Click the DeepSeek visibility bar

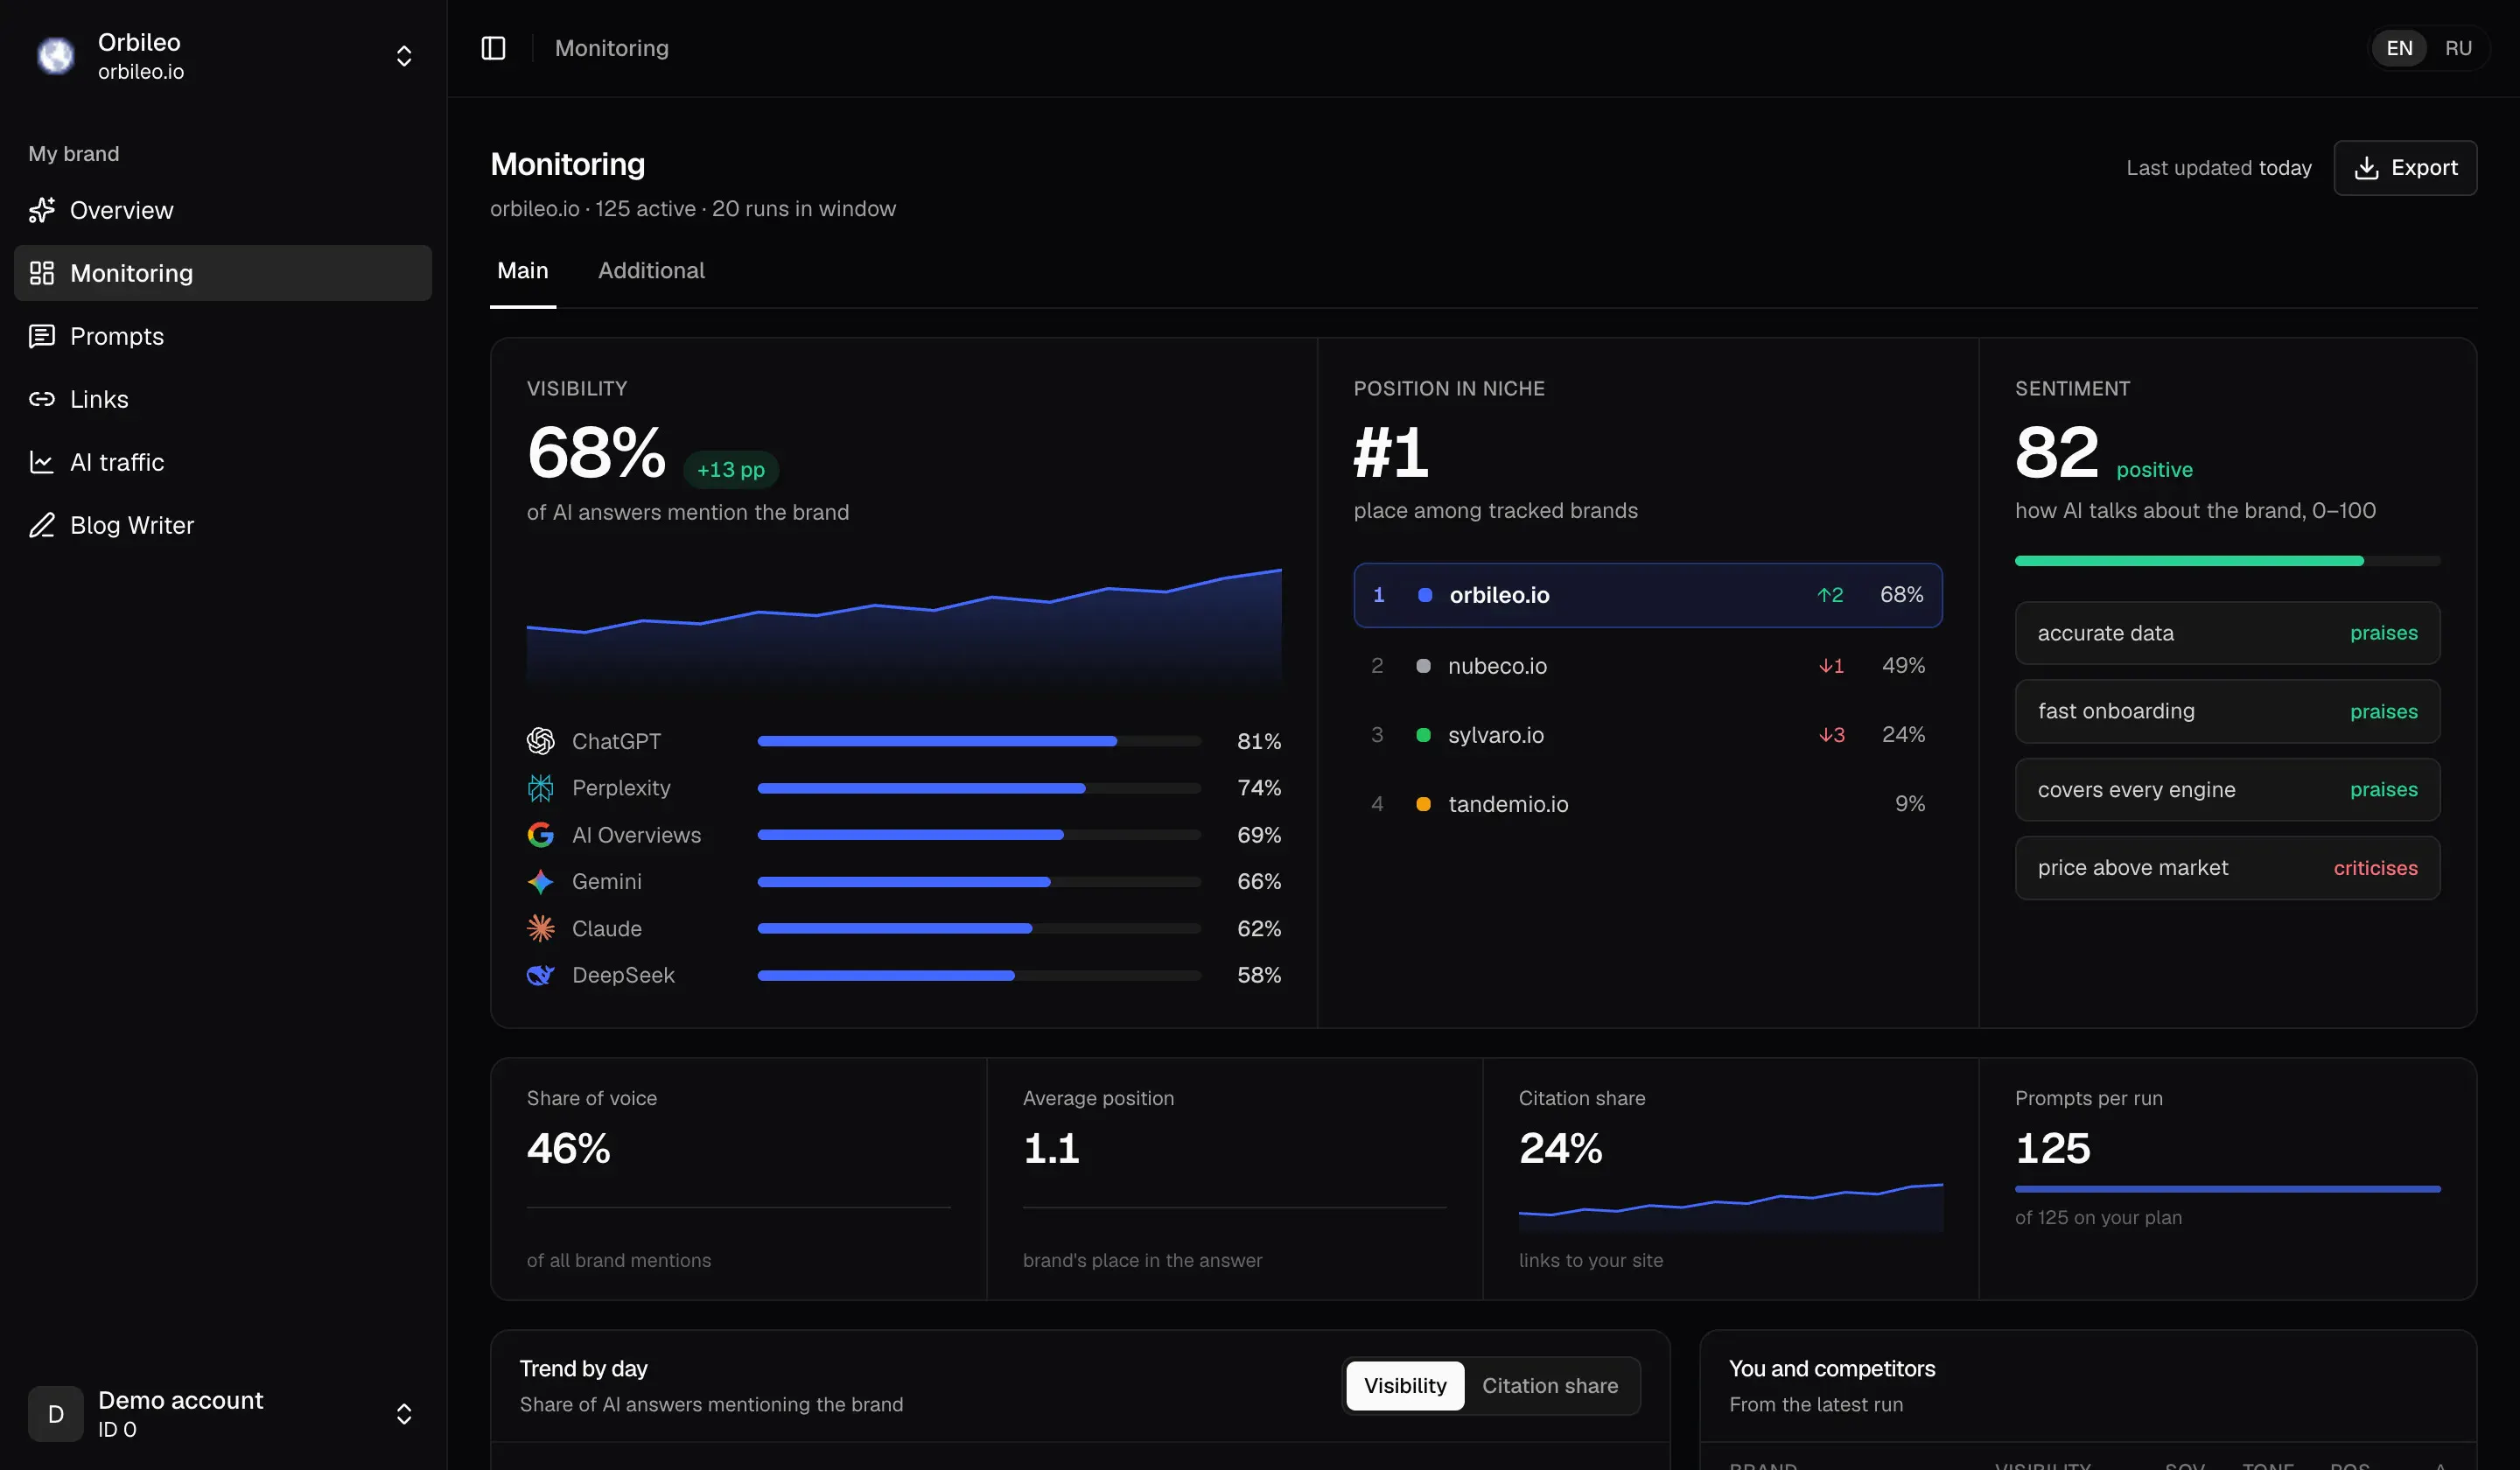click(979, 975)
